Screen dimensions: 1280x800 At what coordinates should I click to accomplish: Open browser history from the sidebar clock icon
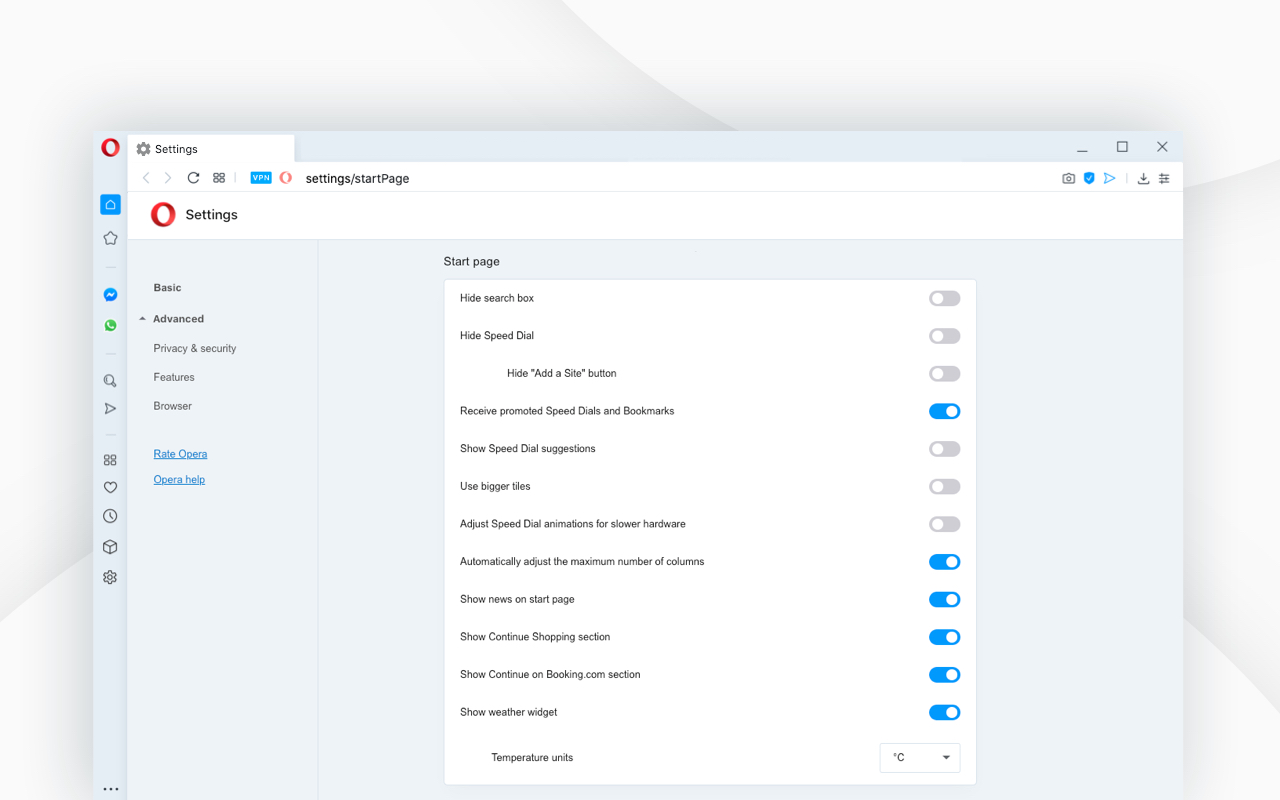(x=110, y=516)
